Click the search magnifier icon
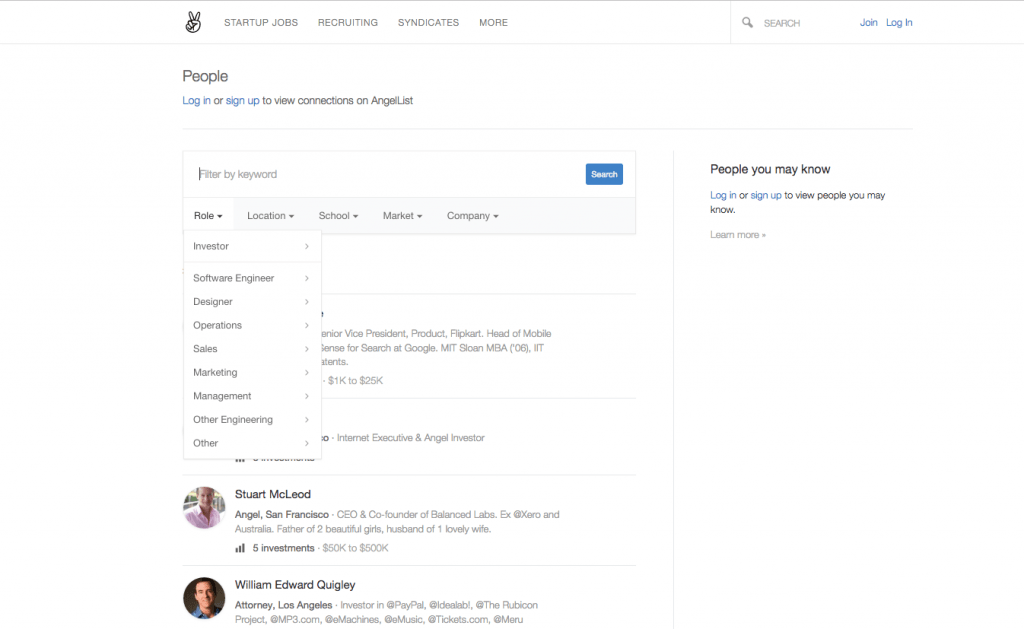 pos(746,21)
